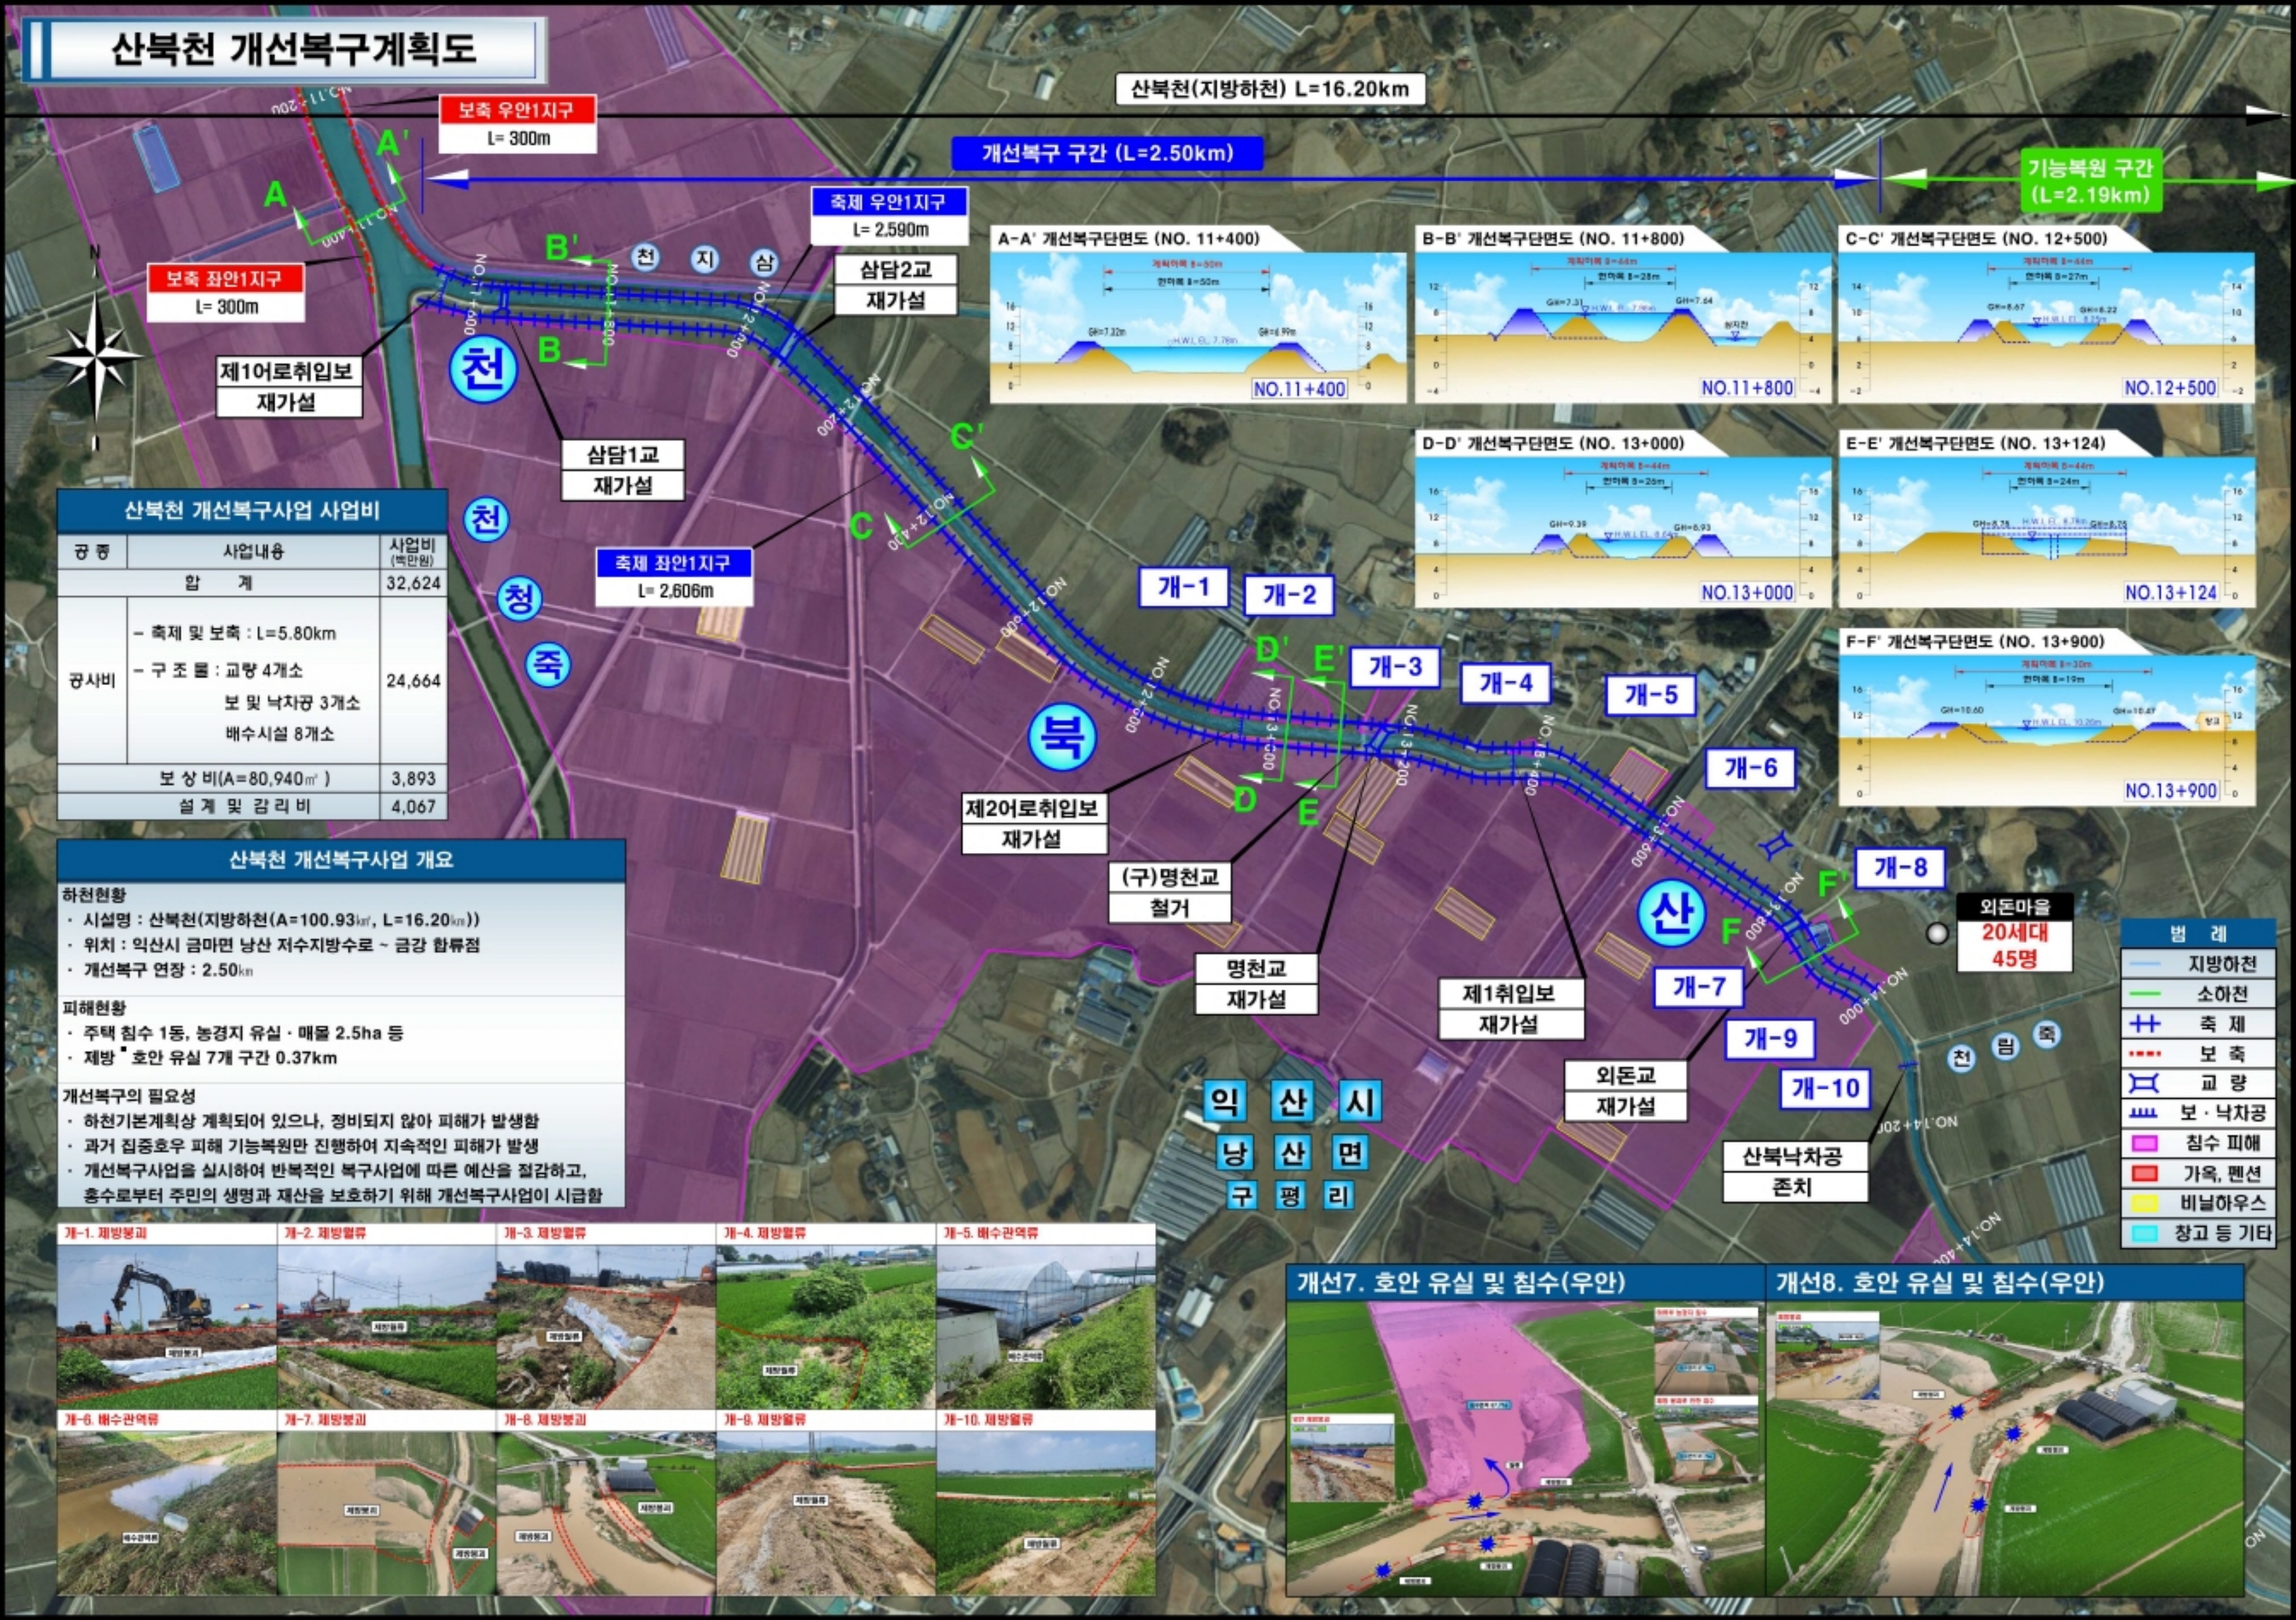Click the yellow 비닐하우스 legend swatch

(x=2145, y=1203)
